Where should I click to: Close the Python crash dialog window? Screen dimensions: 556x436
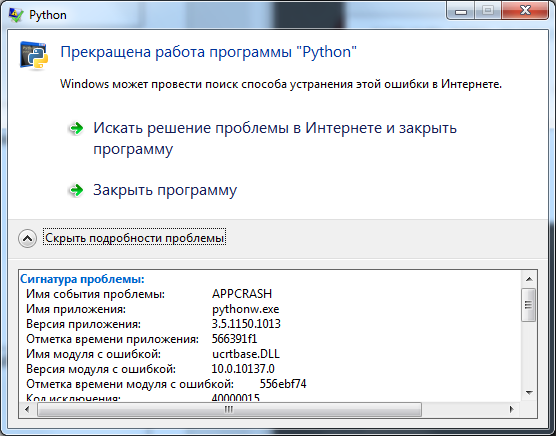[x=525, y=10]
